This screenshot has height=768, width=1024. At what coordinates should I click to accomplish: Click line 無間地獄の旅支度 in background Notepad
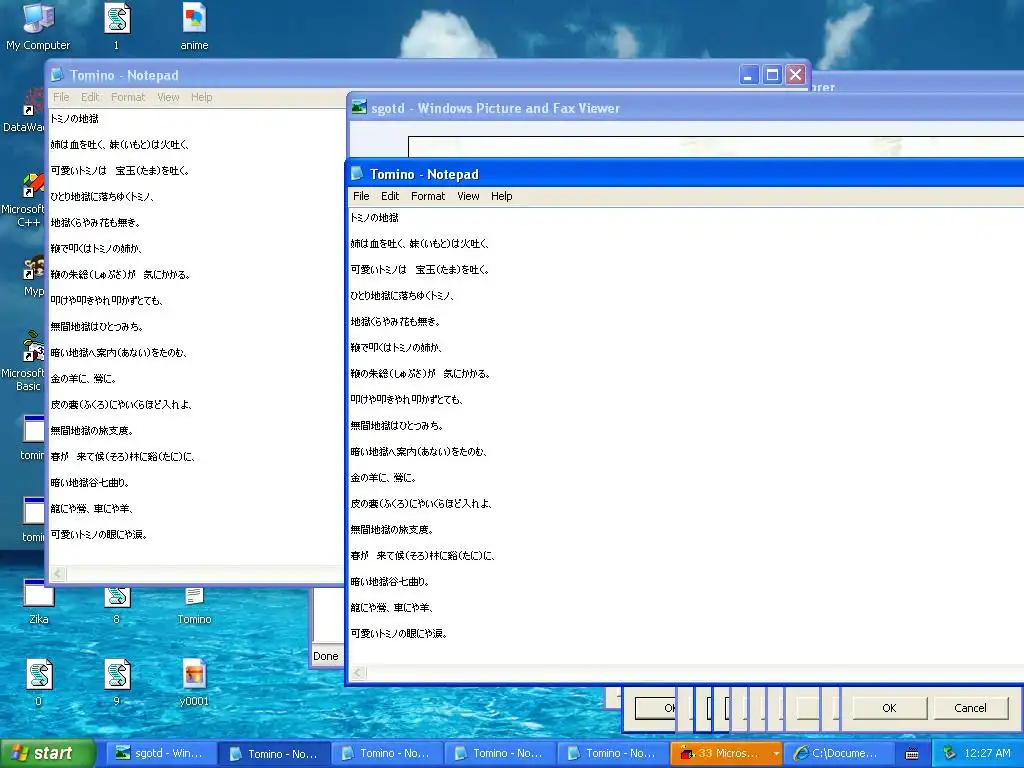click(92, 430)
